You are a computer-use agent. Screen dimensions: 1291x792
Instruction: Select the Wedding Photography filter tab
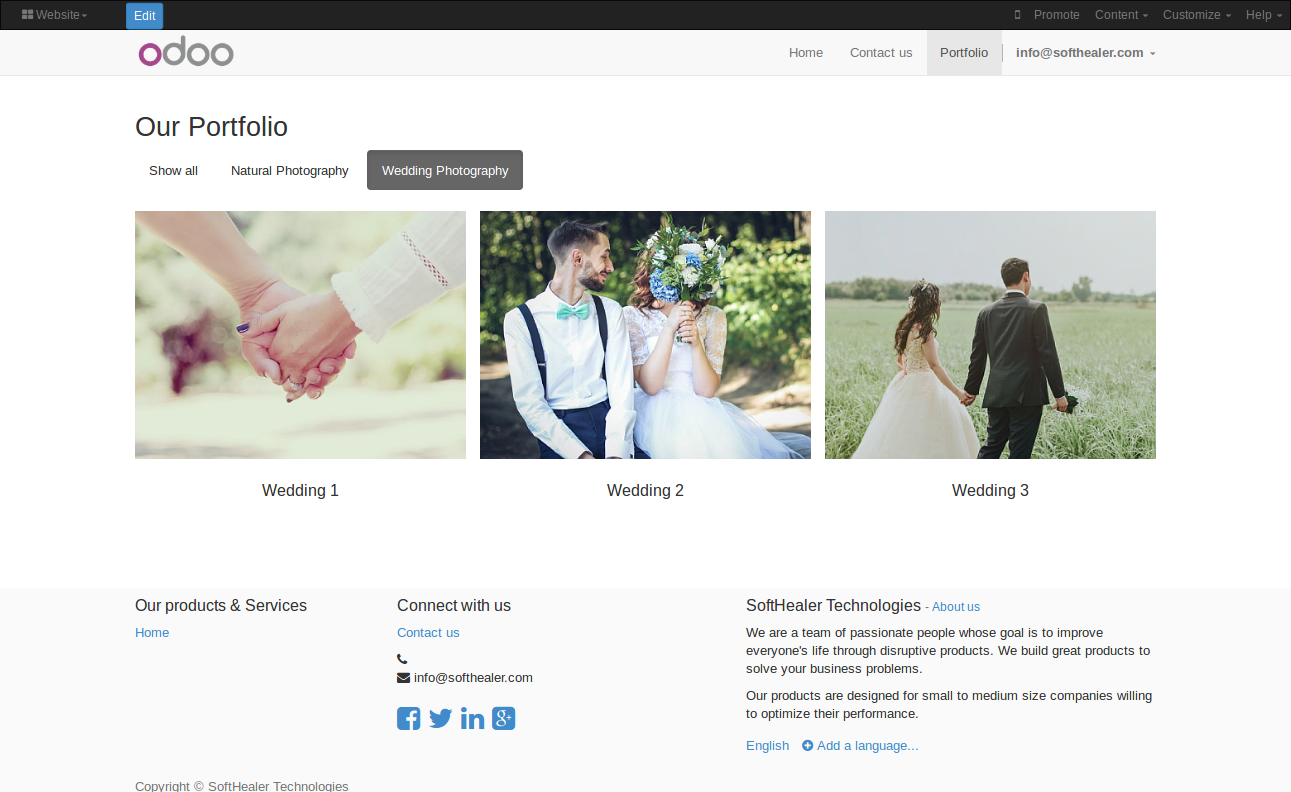445,170
